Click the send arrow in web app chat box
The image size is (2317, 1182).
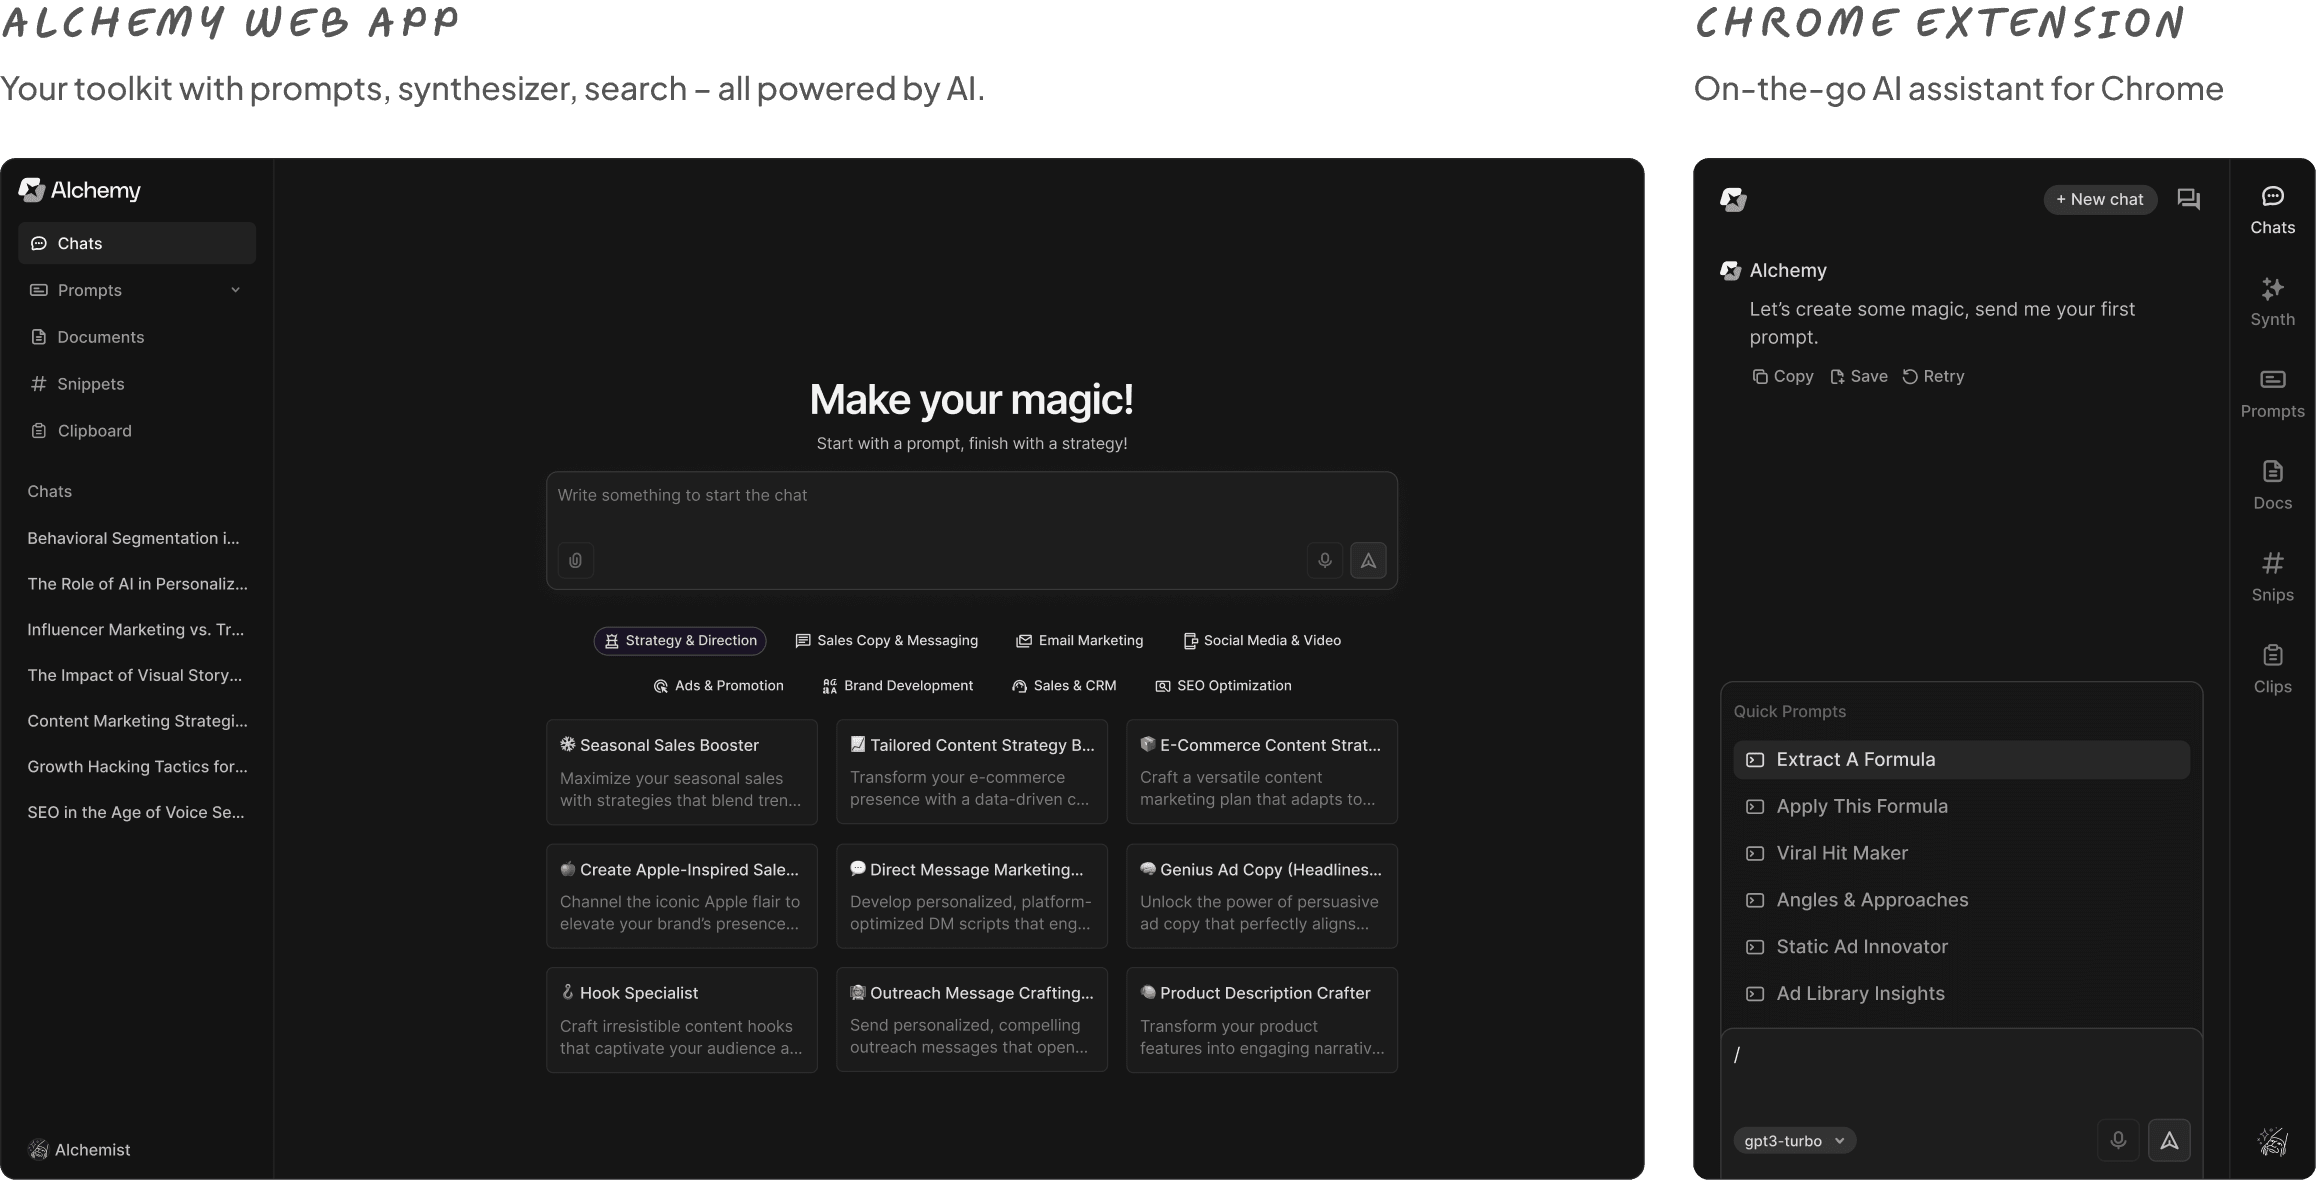(x=1369, y=561)
